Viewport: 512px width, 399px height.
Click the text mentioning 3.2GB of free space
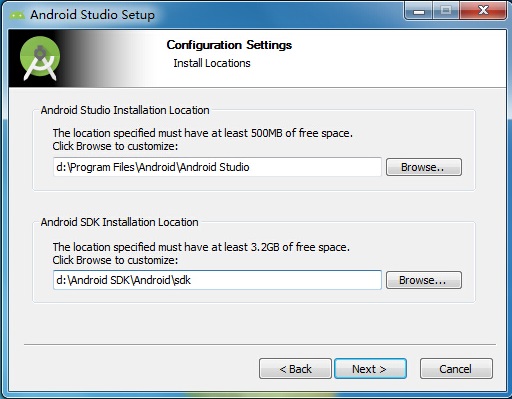click(201, 247)
